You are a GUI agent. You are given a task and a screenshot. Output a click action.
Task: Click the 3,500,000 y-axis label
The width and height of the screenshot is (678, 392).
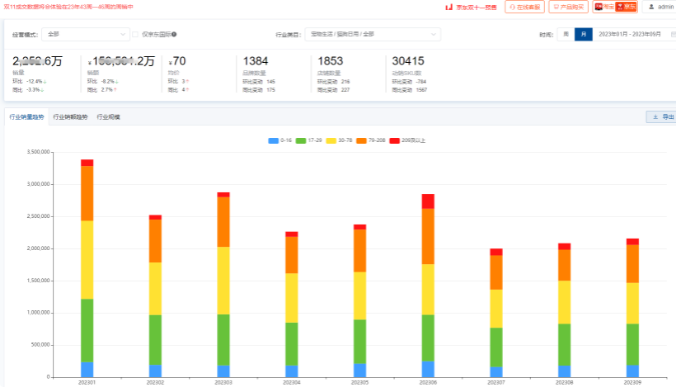(38, 152)
